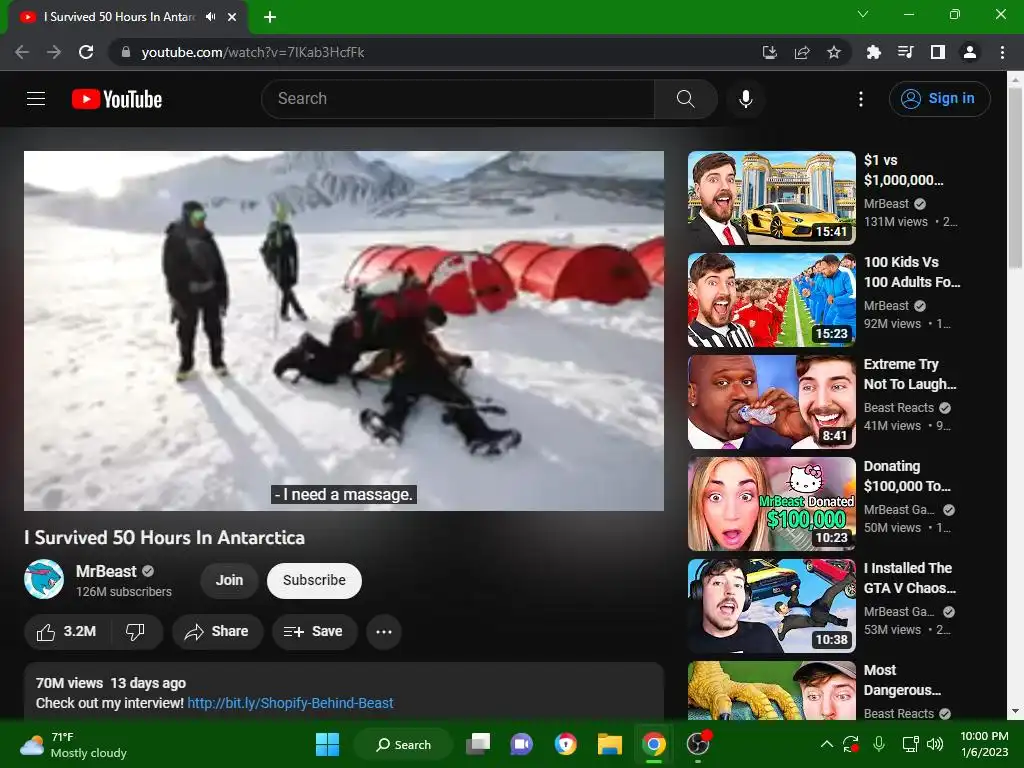Open the Windows taskbar Search box
Image resolution: width=1024 pixels, height=768 pixels.
[403, 744]
